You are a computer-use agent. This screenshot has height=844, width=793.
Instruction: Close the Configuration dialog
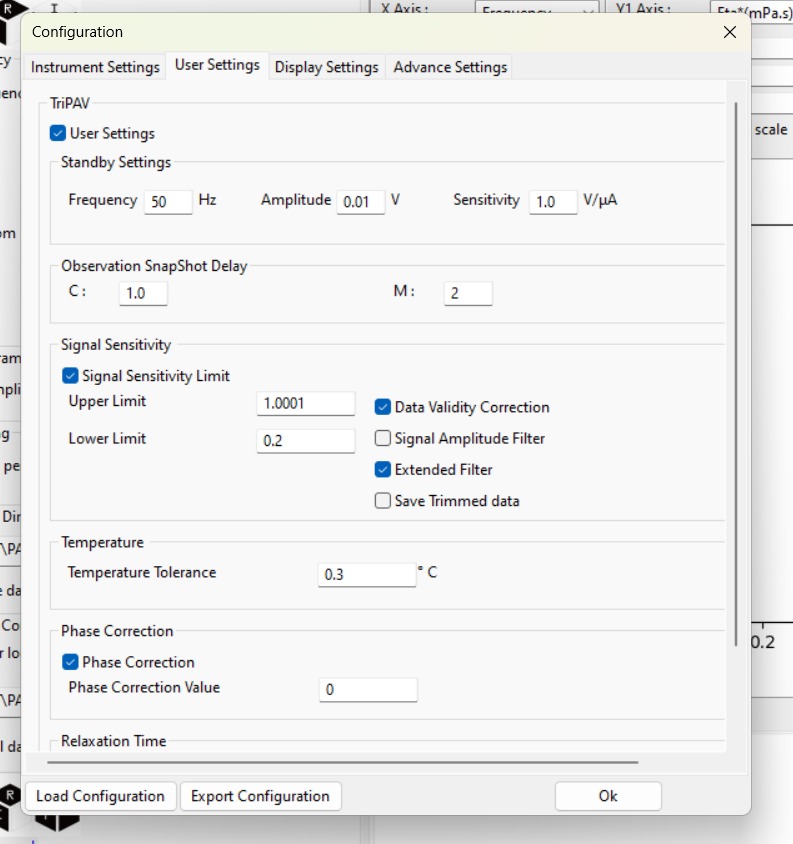[x=730, y=32]
